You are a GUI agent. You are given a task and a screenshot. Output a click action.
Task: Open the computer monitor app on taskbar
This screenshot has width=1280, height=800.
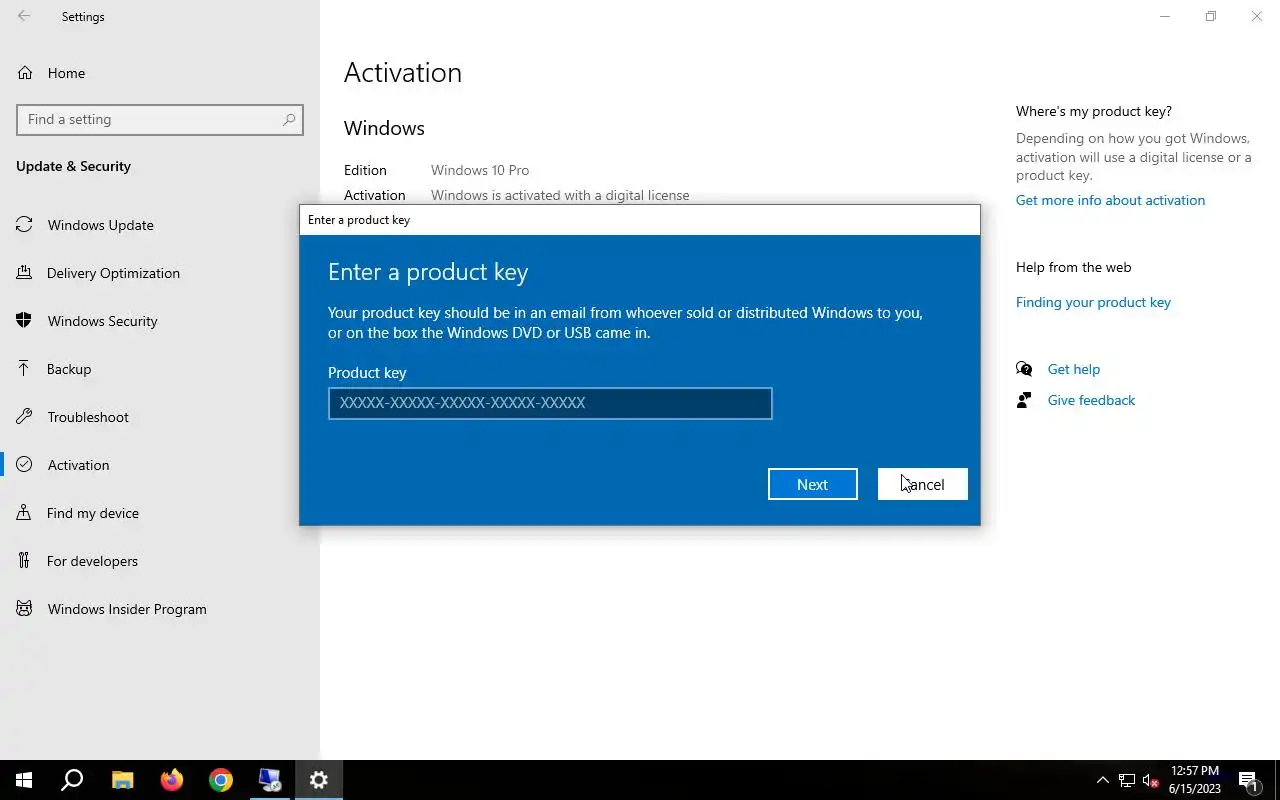tap(270, 780)
